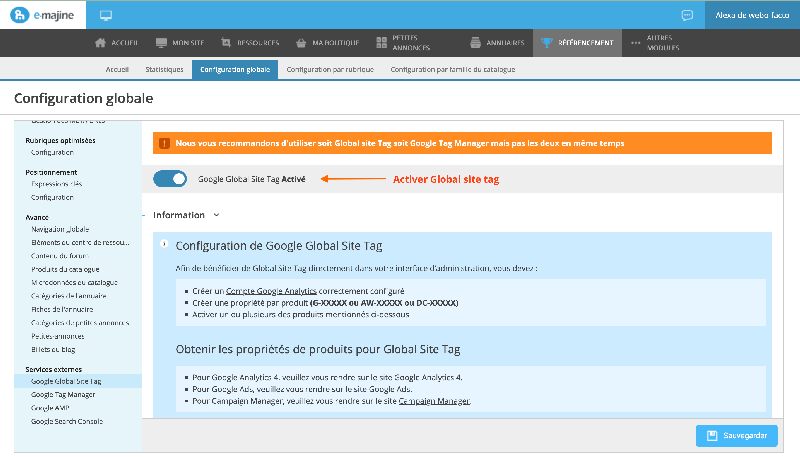800x457 pixels.
Task: Click the grid icon for Petites Annonces
Action: [382, 43]
